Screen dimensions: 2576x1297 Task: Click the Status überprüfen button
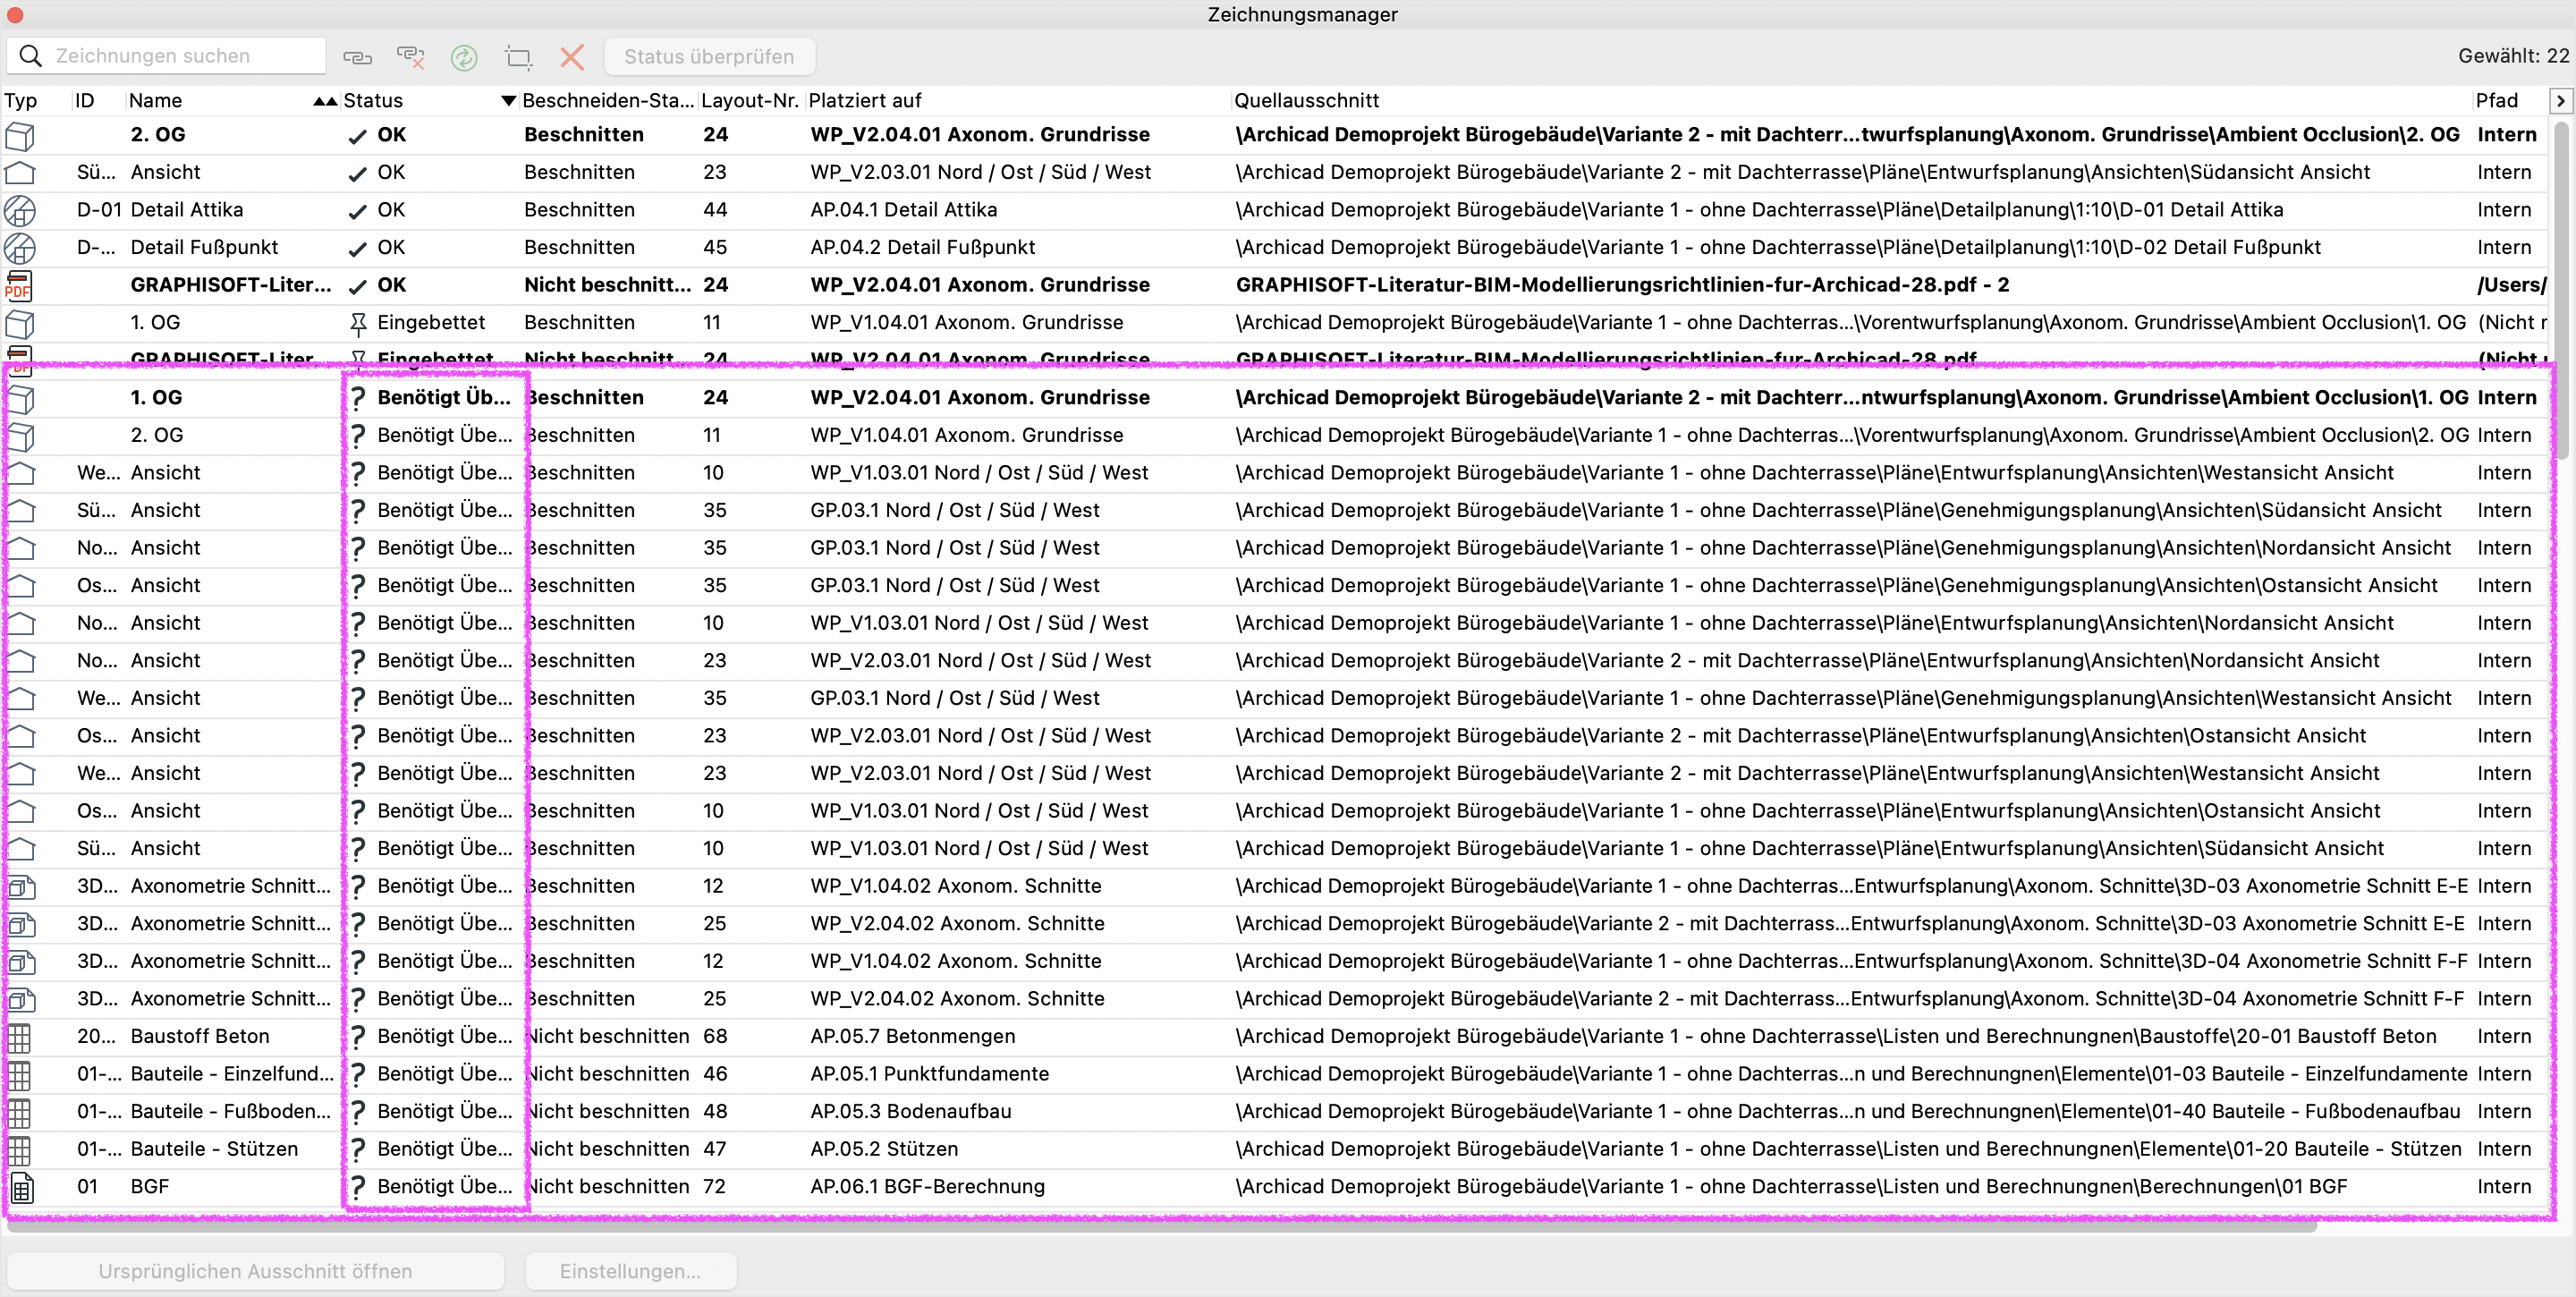709,57
